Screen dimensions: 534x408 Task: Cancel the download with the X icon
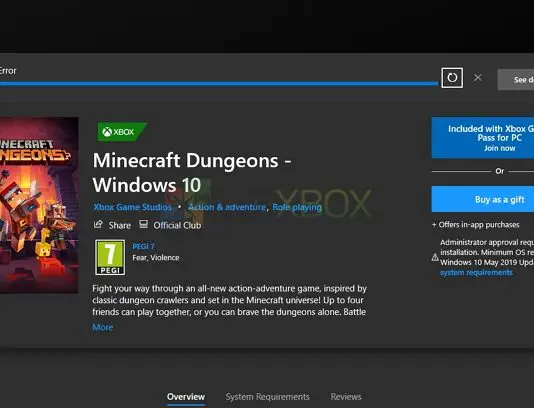[x=477, y=78]
